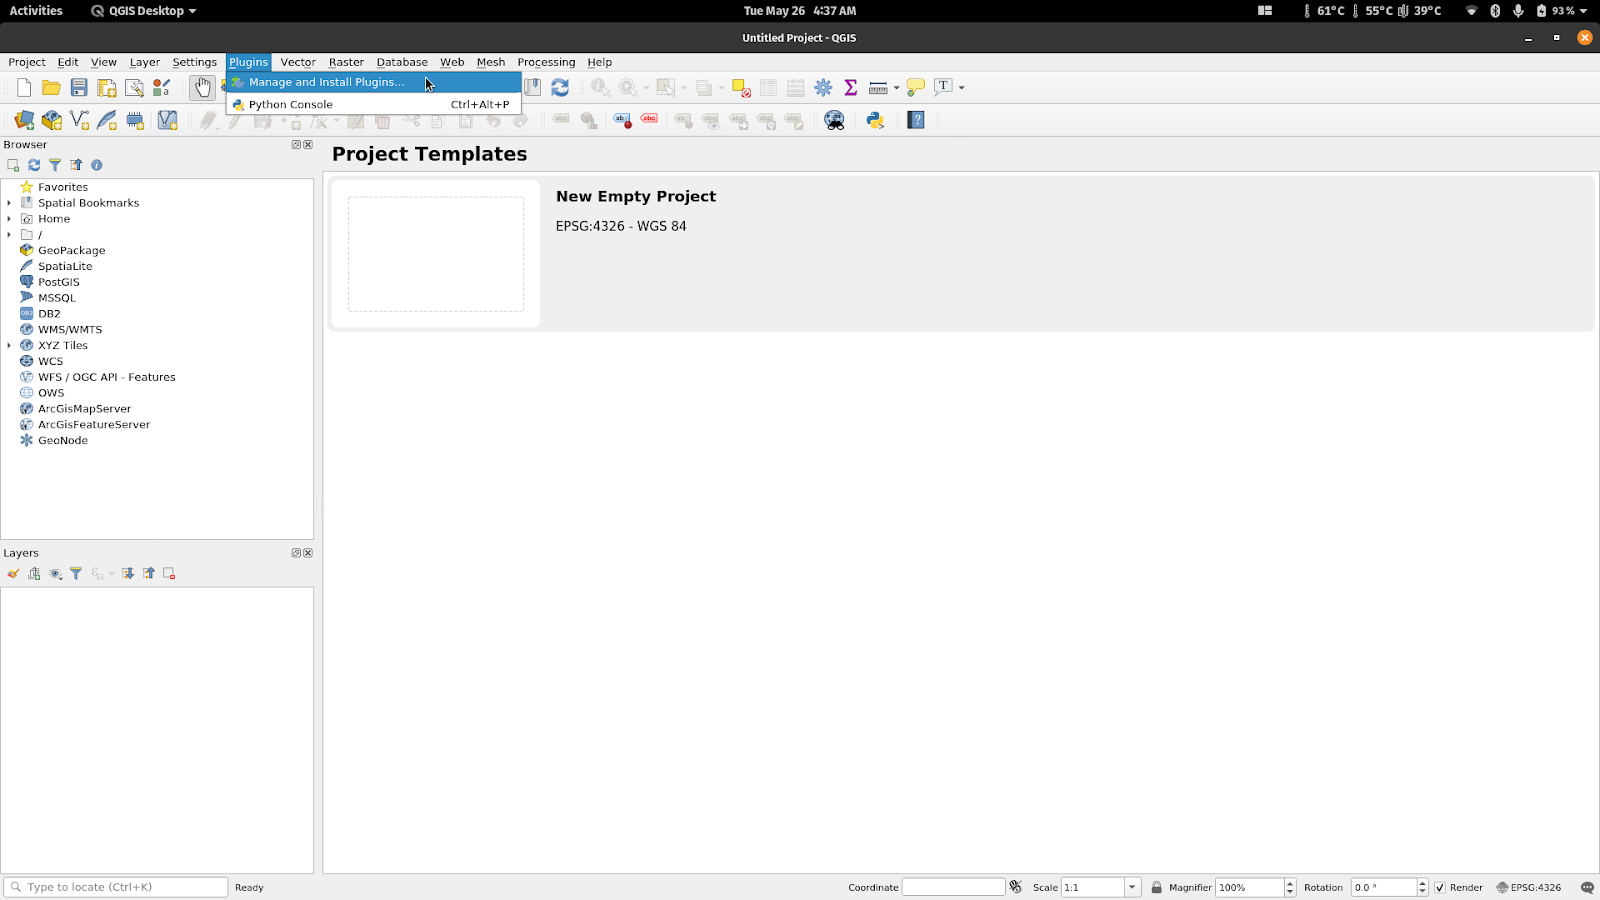1600x900 pixels.
Task: Click the Map Tips speech bubble icon
Action: [915, 88]
